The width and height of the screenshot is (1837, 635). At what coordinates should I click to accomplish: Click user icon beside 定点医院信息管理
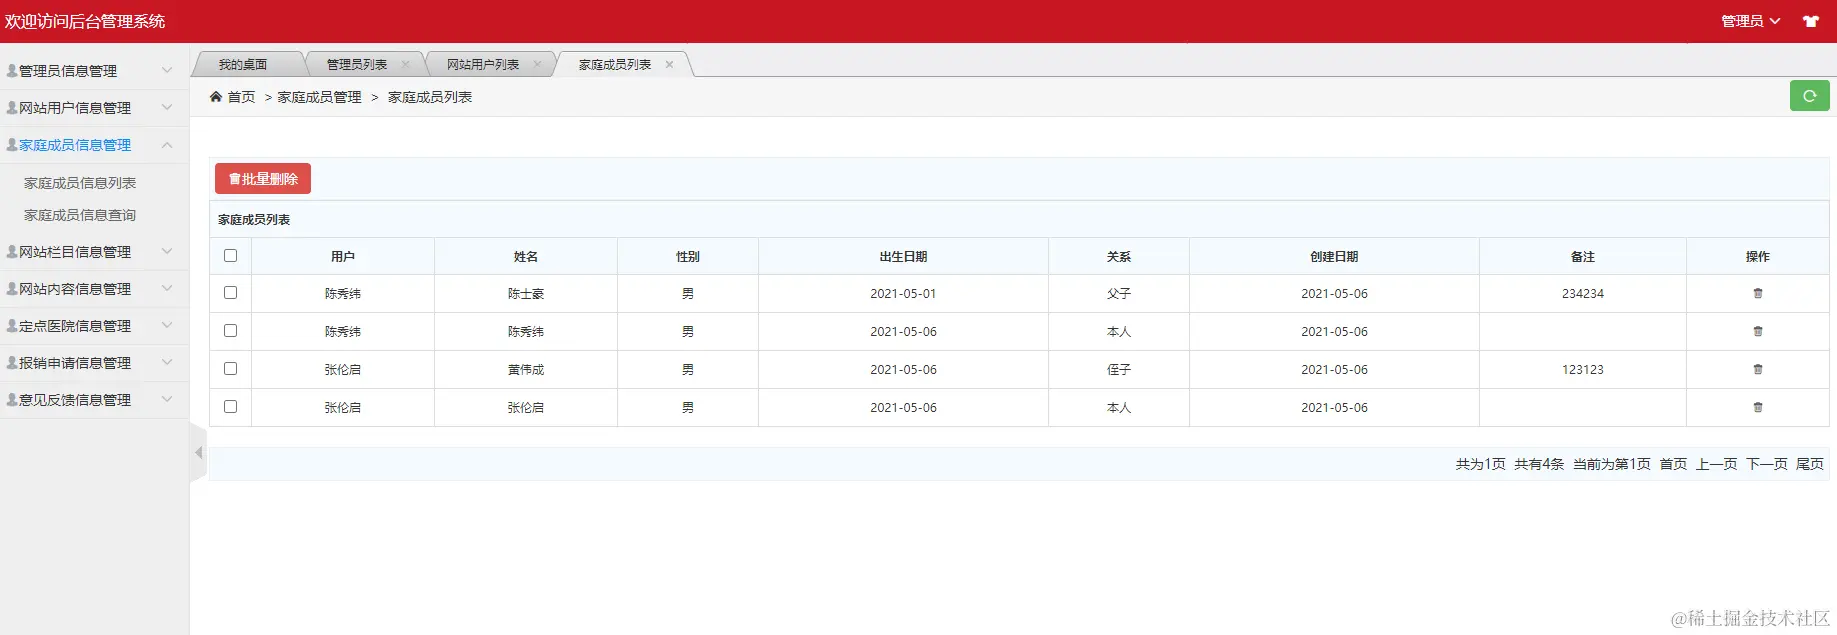(x=12, y=326)
